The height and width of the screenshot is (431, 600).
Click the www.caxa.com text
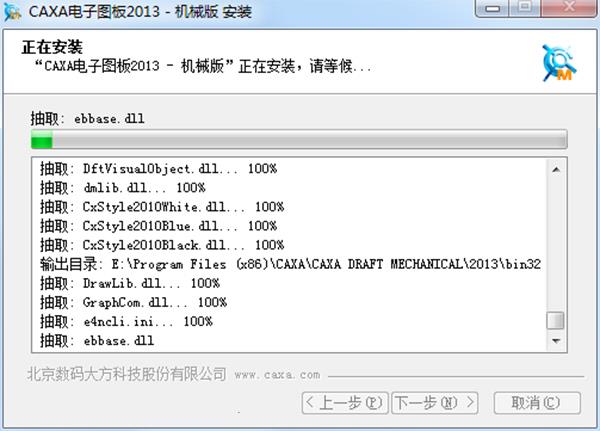[277, 374]
